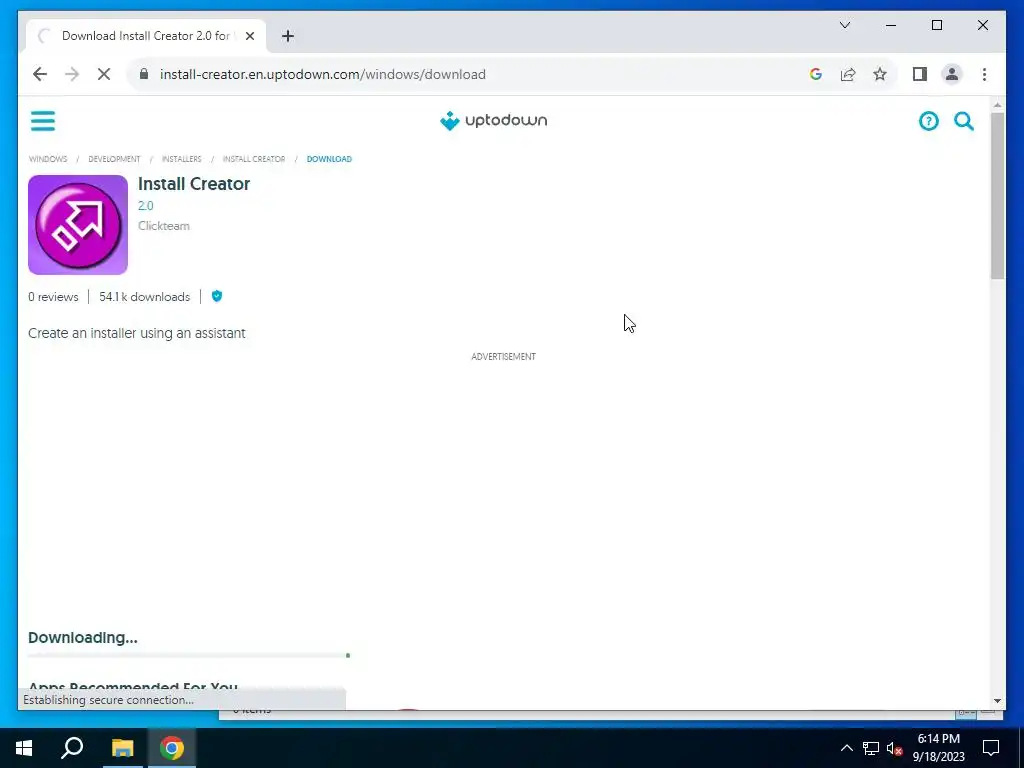The height and width of the screenshot is (768, 1024).
Task: Open Windows taskbar search
Action: 72,748
